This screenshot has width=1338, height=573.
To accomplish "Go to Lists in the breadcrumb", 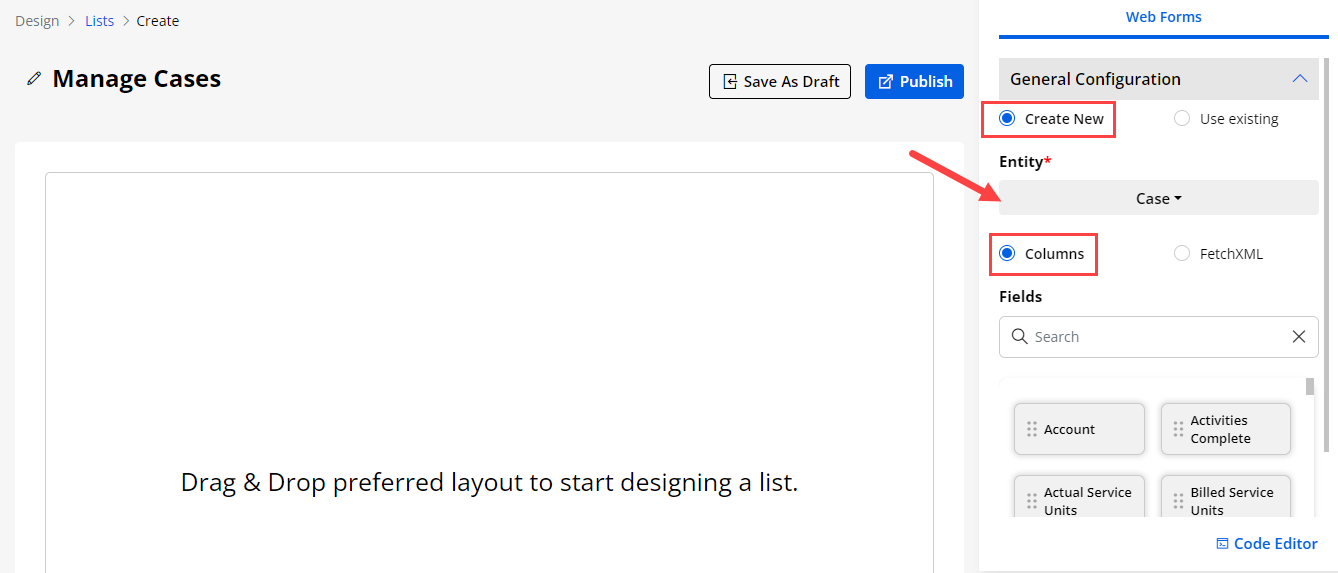I will 99,21.
